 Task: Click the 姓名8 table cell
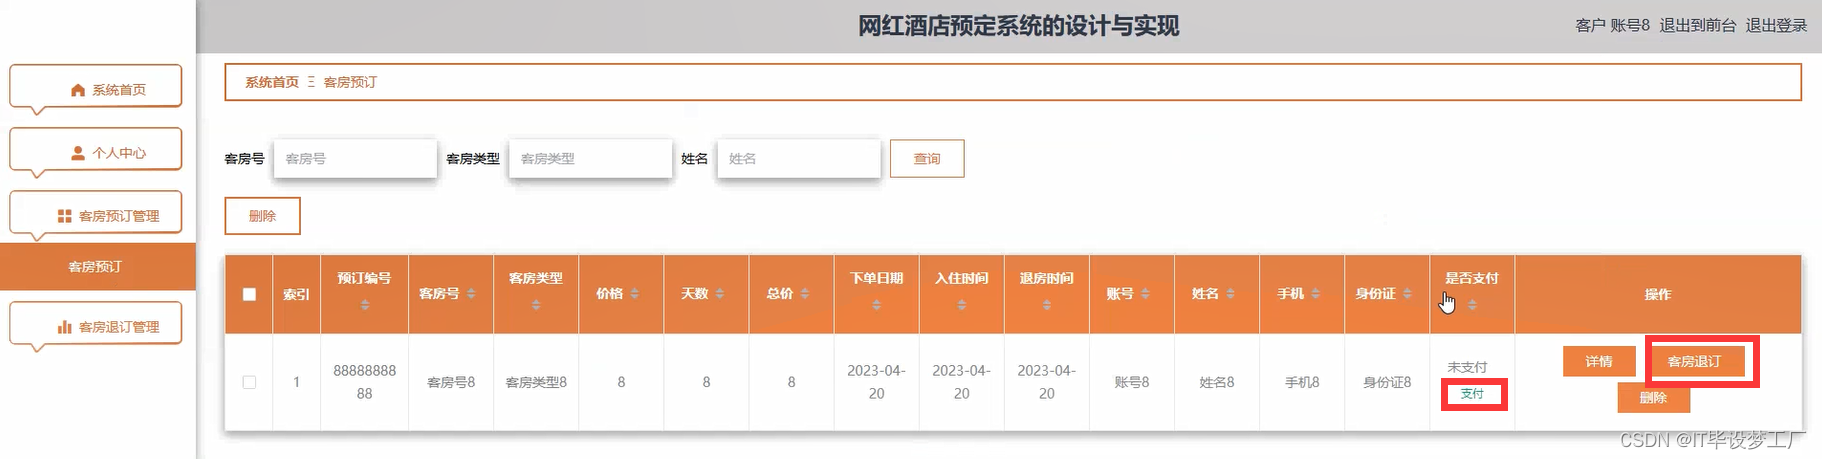tap(1217, 382)
